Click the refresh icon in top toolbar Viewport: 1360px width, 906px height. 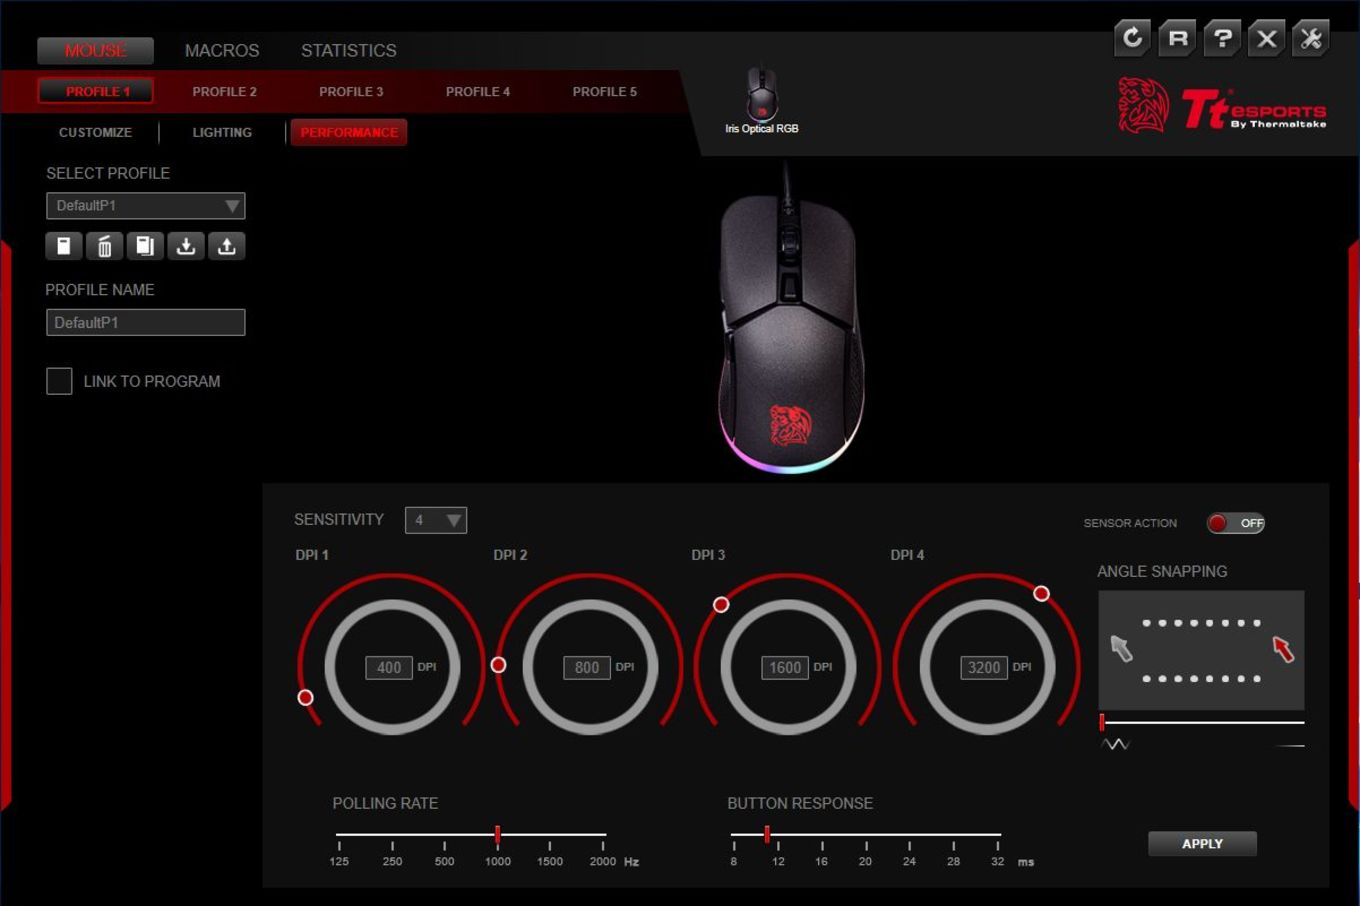(1132, 38)
